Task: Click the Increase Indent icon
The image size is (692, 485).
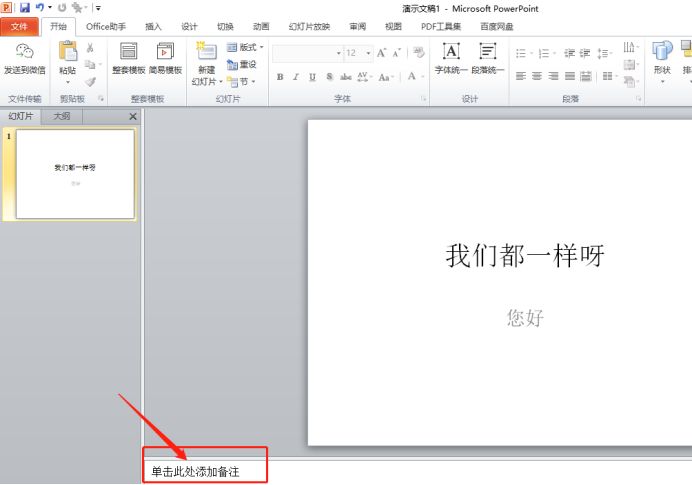Action: (x=585, y=53)
